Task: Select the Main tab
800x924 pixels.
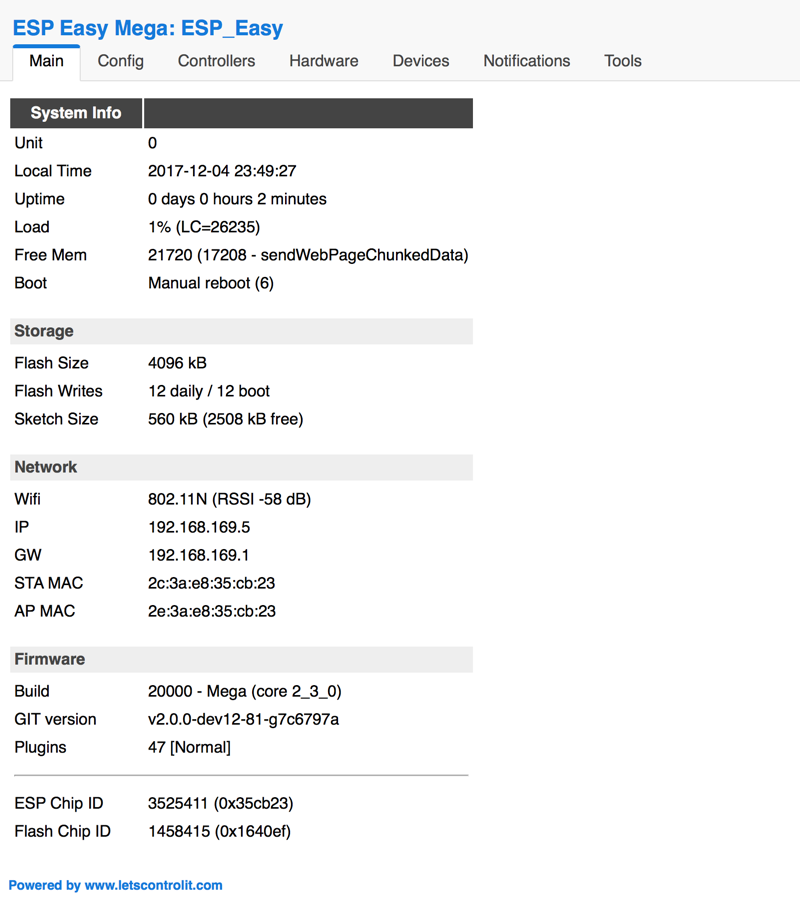Action: click(46, 61)
